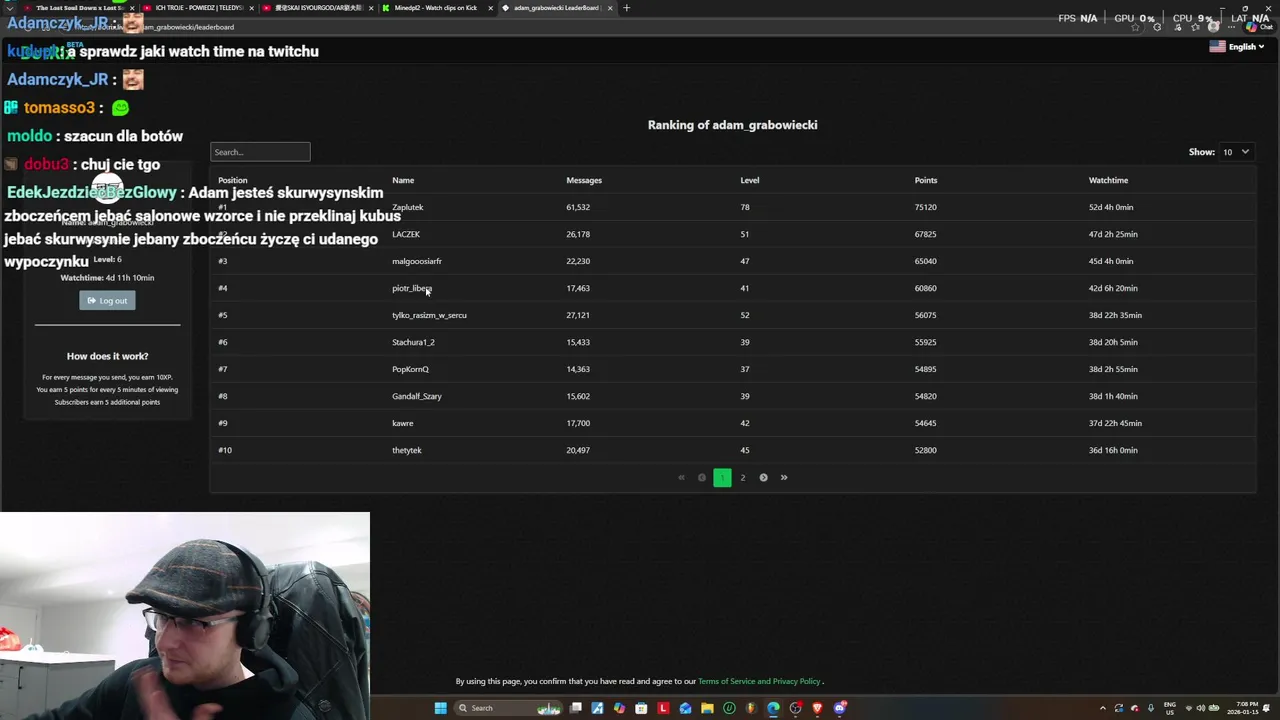Click the taskbar Search box
Image resolution: width=1280 pixels, height=720 pixels.
(508, 708)
